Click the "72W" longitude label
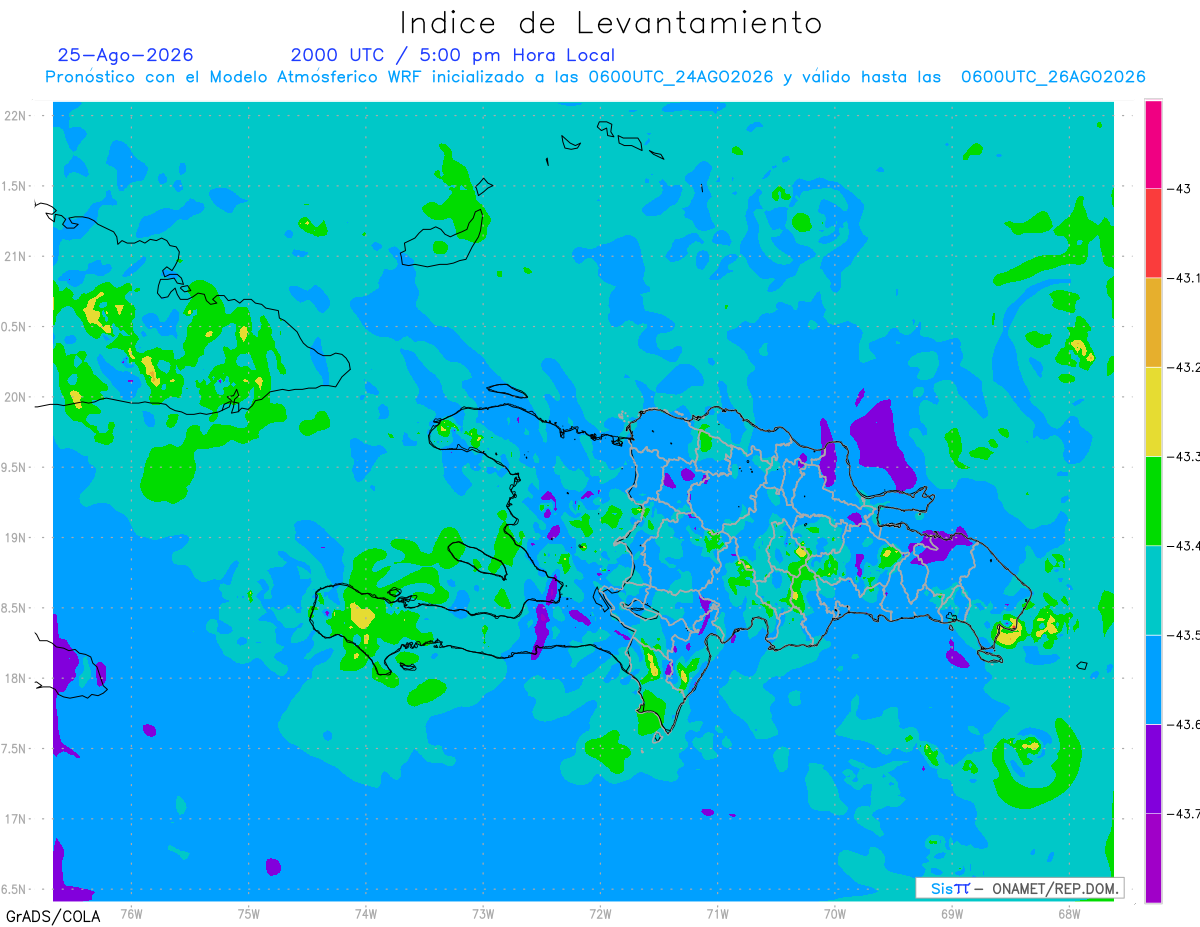Screen dimensions: 1200x927 point(600,913)
